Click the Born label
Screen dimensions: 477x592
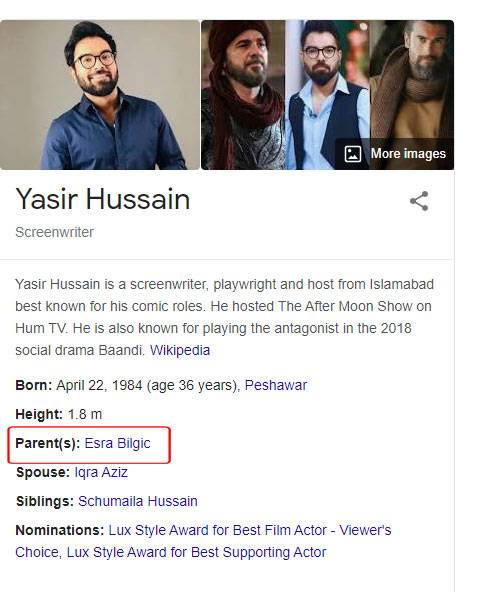tap(34, 385)
